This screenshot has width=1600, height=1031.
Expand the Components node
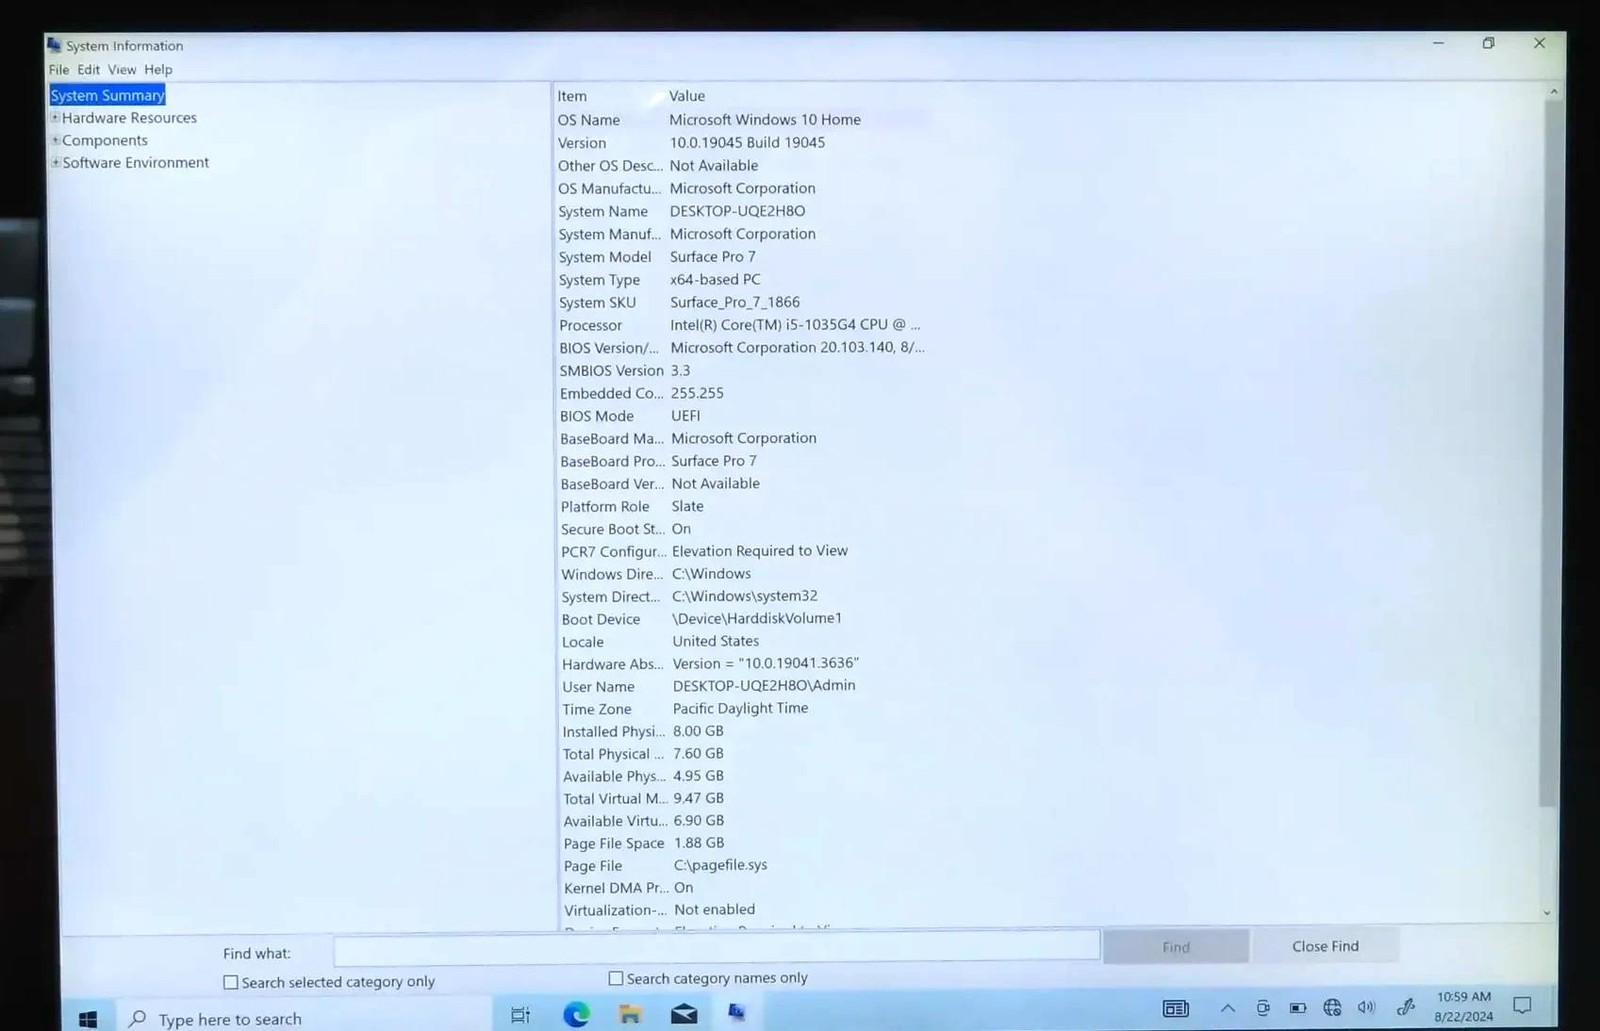(56, 140)
